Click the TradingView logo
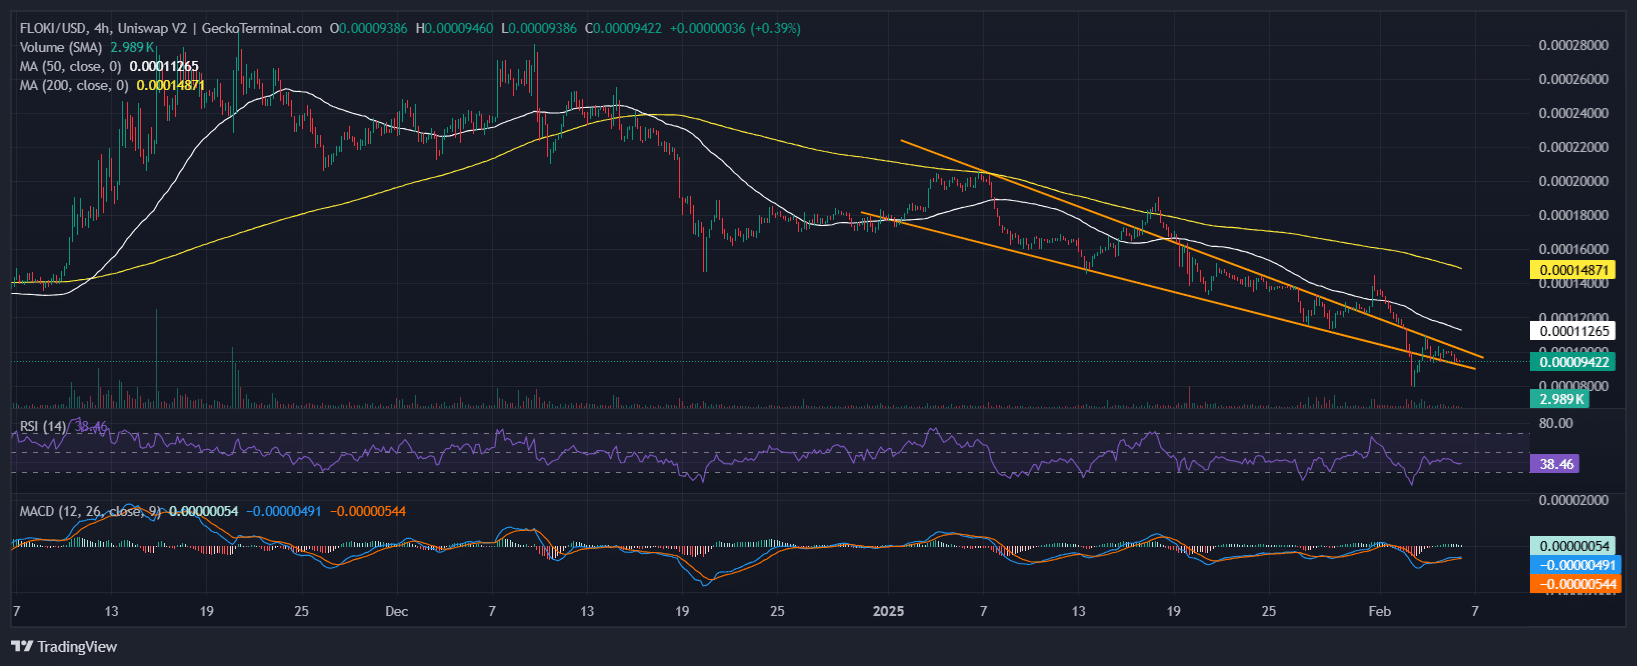The height and width of the screenshot is (666, 1637). point(64,647)
